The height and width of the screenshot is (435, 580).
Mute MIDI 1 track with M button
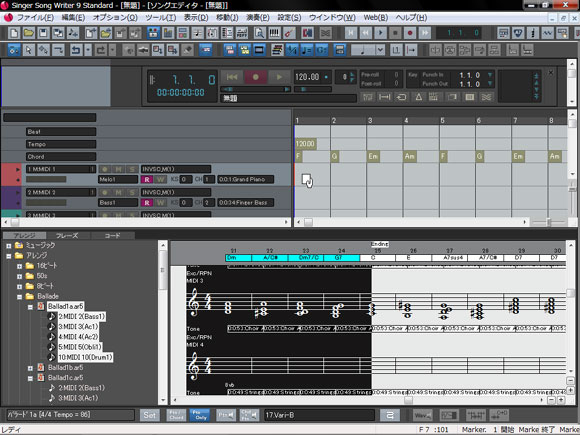point(118,169)
